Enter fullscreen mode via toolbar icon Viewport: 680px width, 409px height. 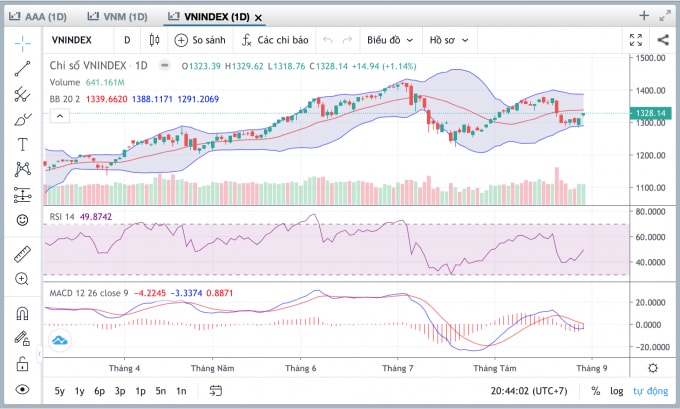[636, 40]
